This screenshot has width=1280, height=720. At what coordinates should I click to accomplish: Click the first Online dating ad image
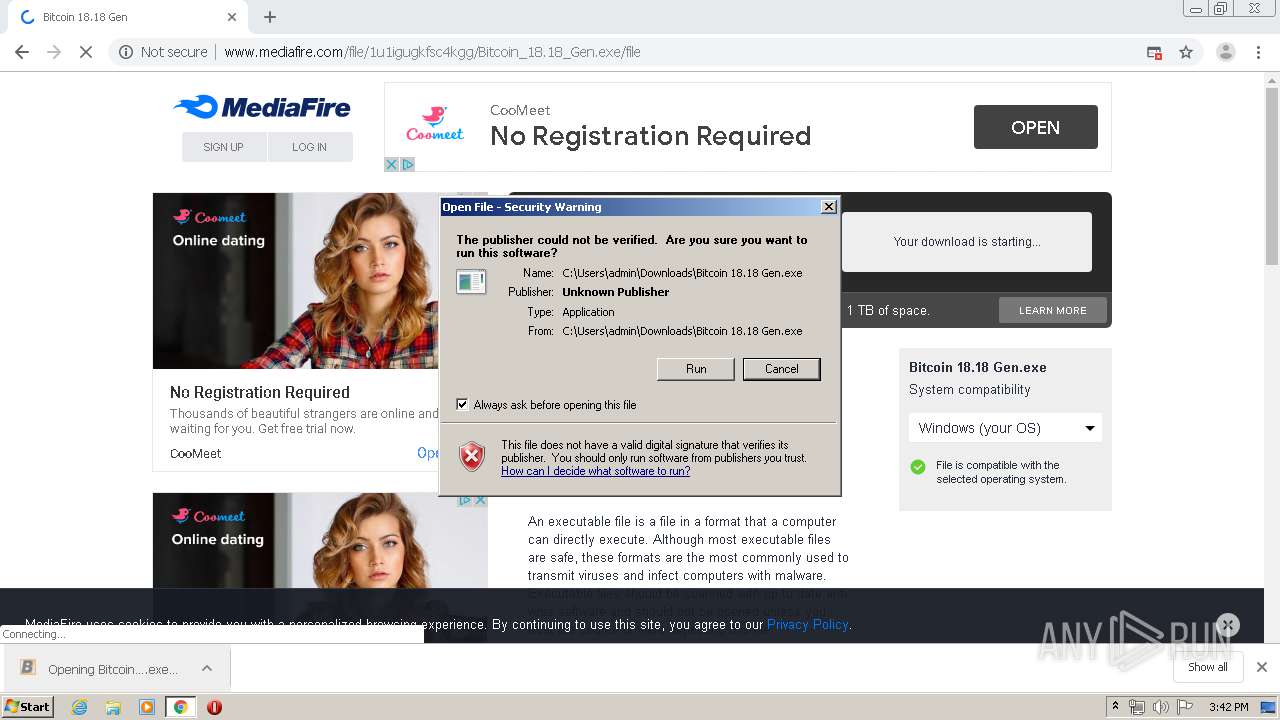point(295,281)
